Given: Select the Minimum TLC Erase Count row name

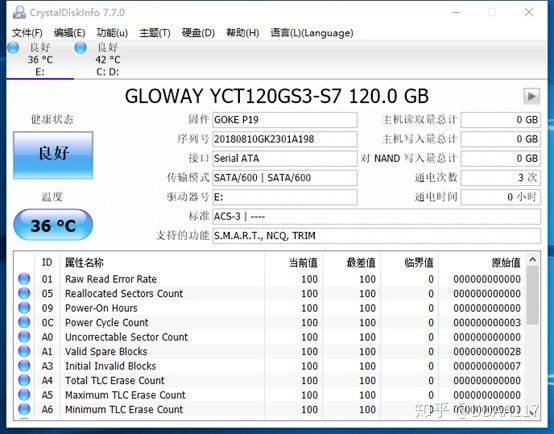Looking at the screenshot, I should tap(124, 410).
